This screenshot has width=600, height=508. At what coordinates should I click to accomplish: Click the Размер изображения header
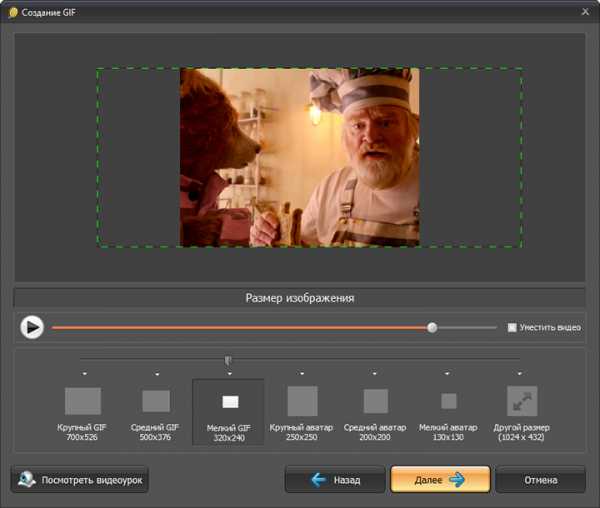point(299,298)
